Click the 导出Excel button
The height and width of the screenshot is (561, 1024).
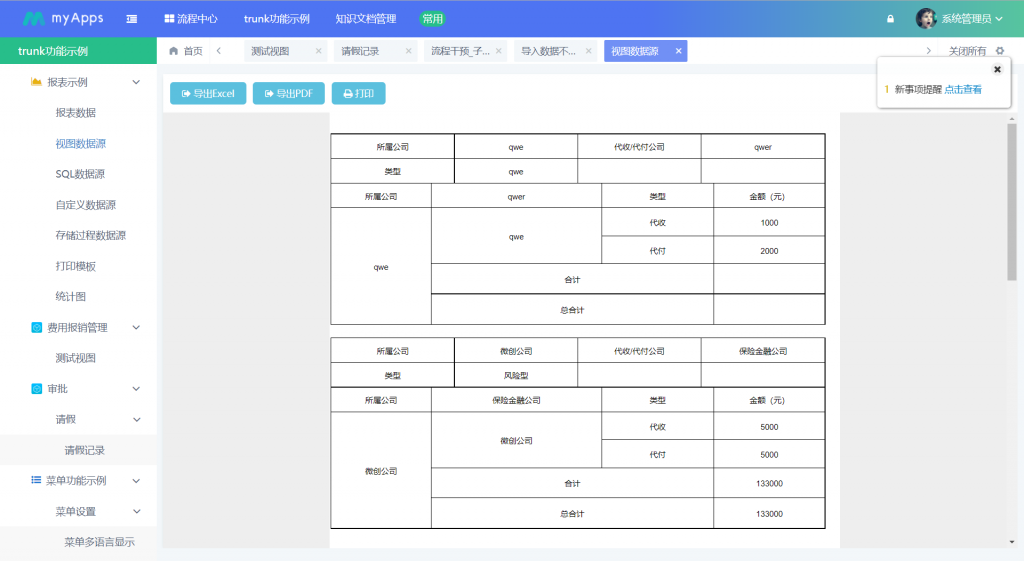208,93
